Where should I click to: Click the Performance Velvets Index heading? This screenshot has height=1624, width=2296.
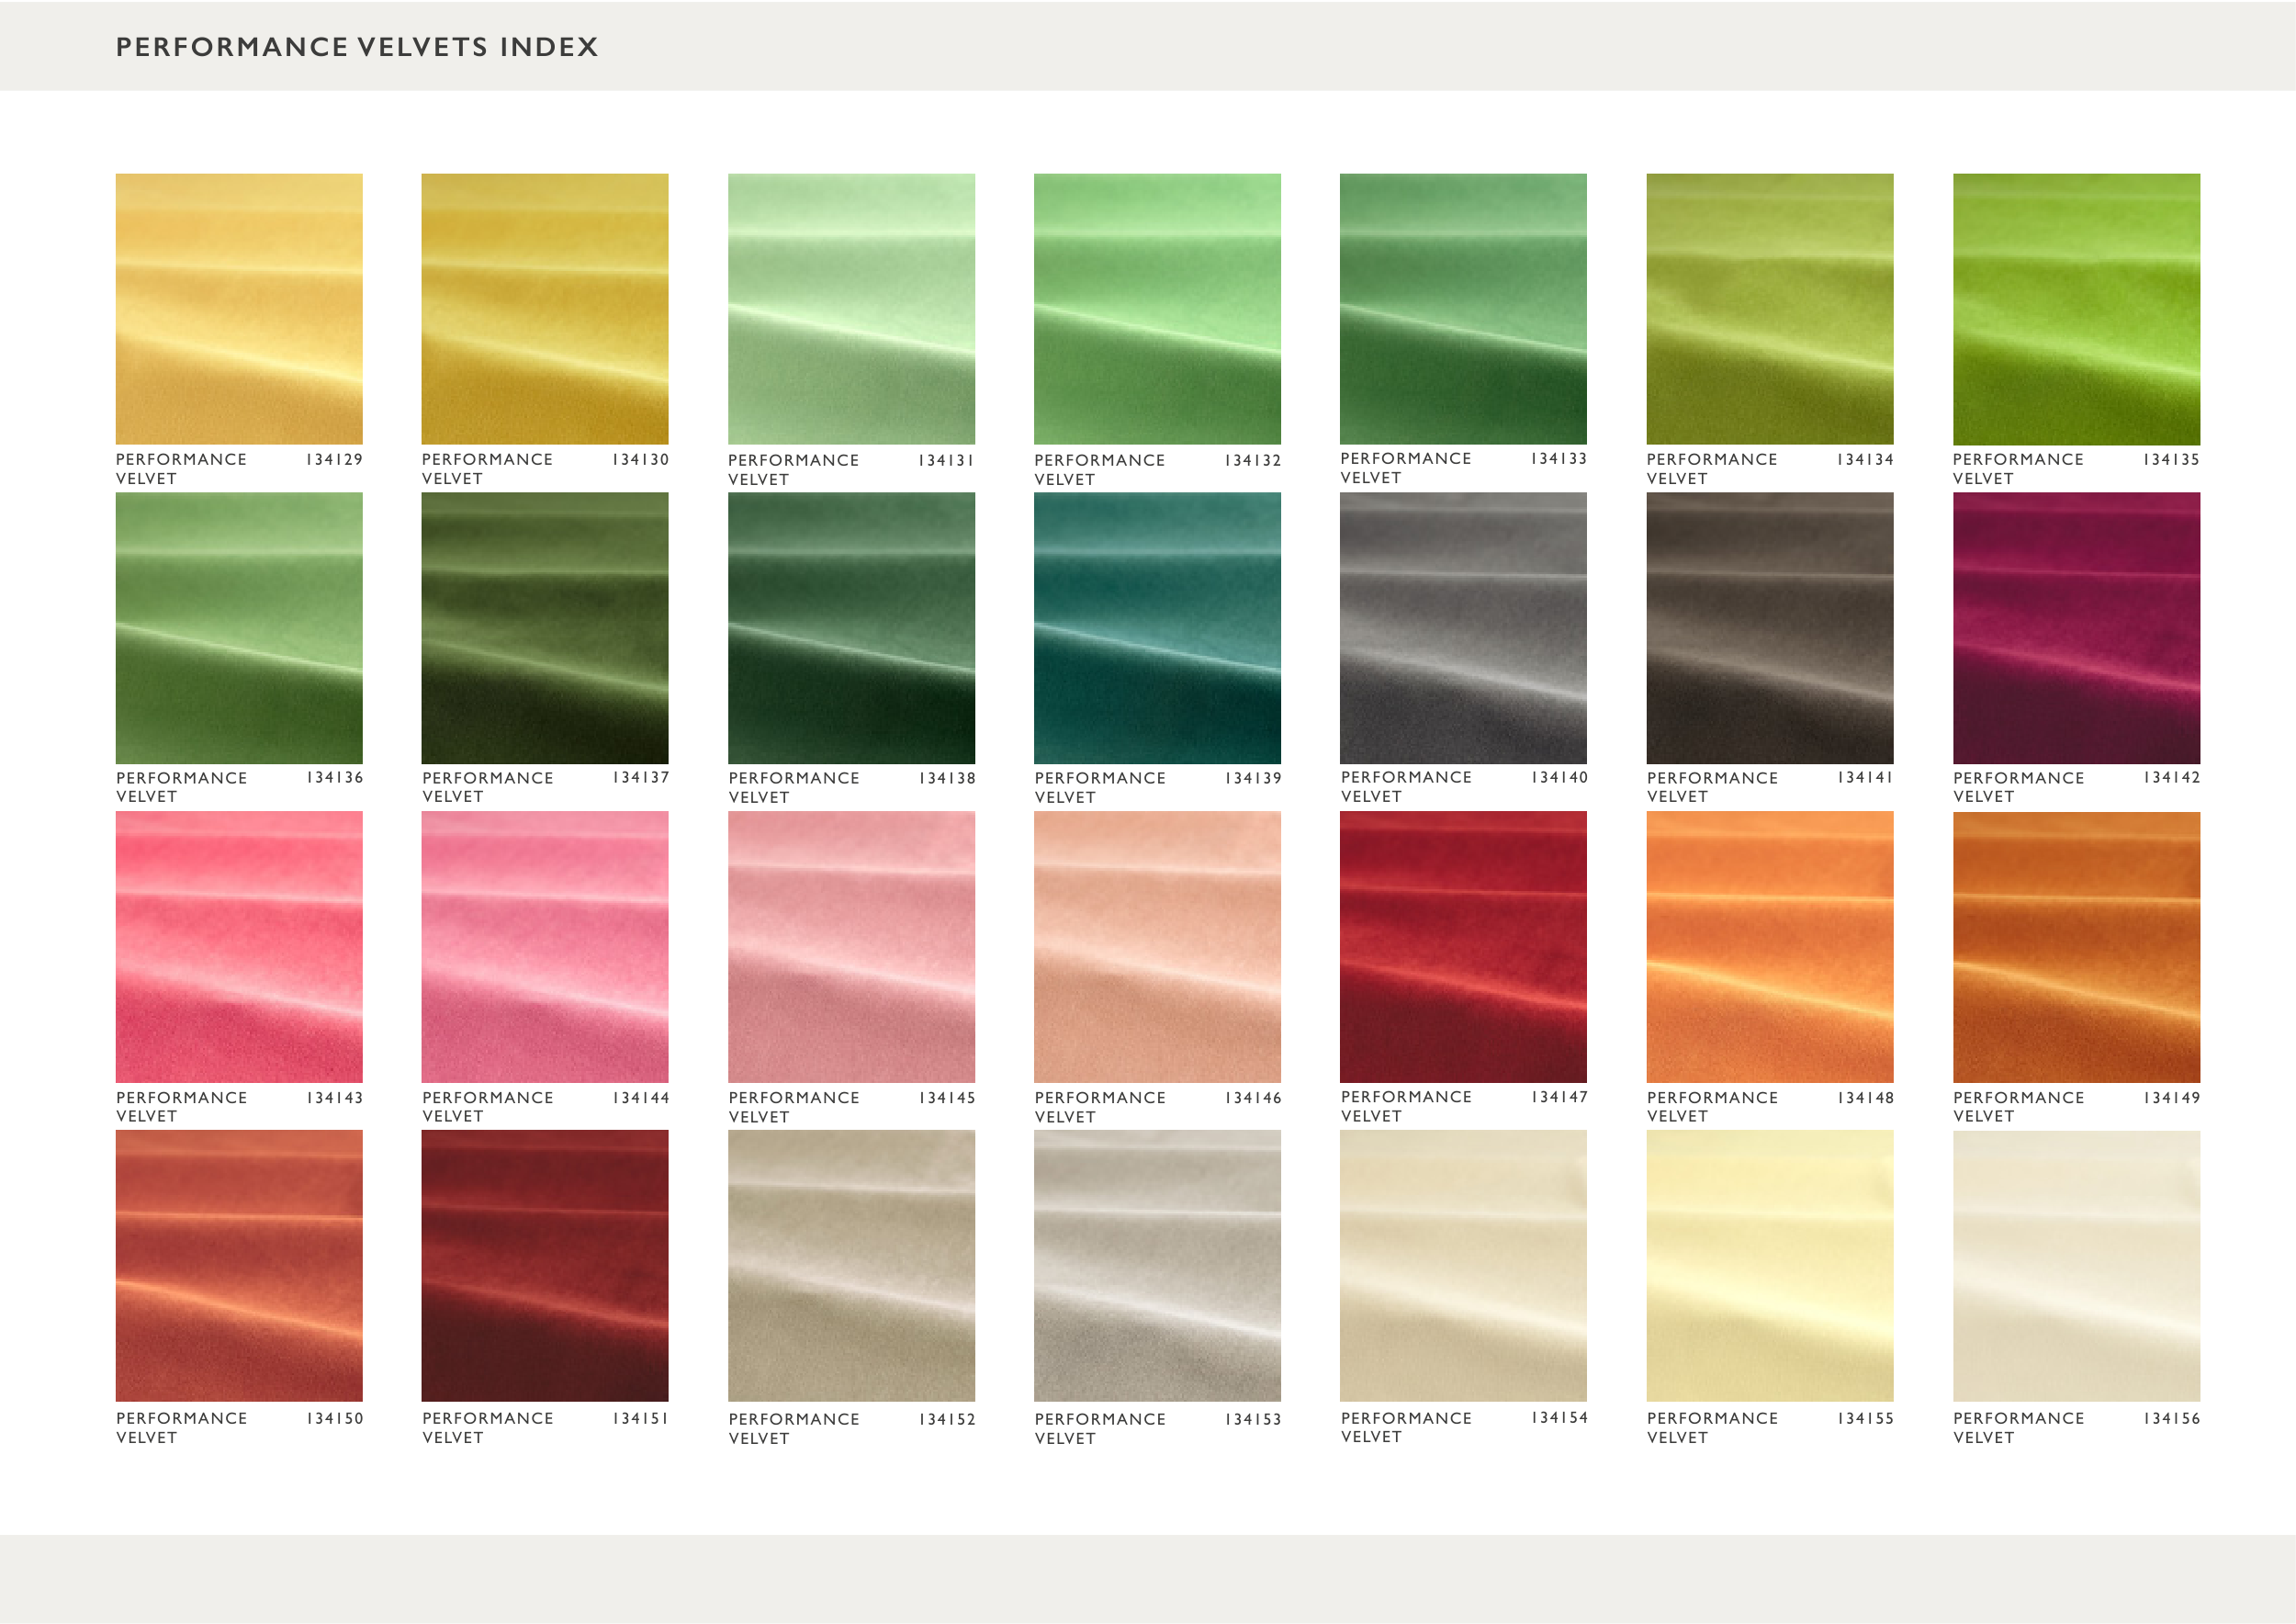pos(357,47)
